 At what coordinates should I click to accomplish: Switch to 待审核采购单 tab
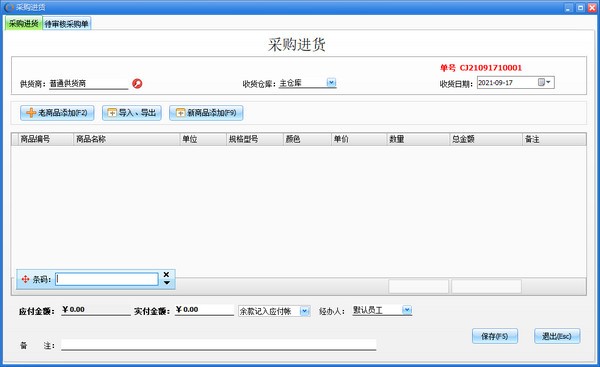[x=67, y=24]
